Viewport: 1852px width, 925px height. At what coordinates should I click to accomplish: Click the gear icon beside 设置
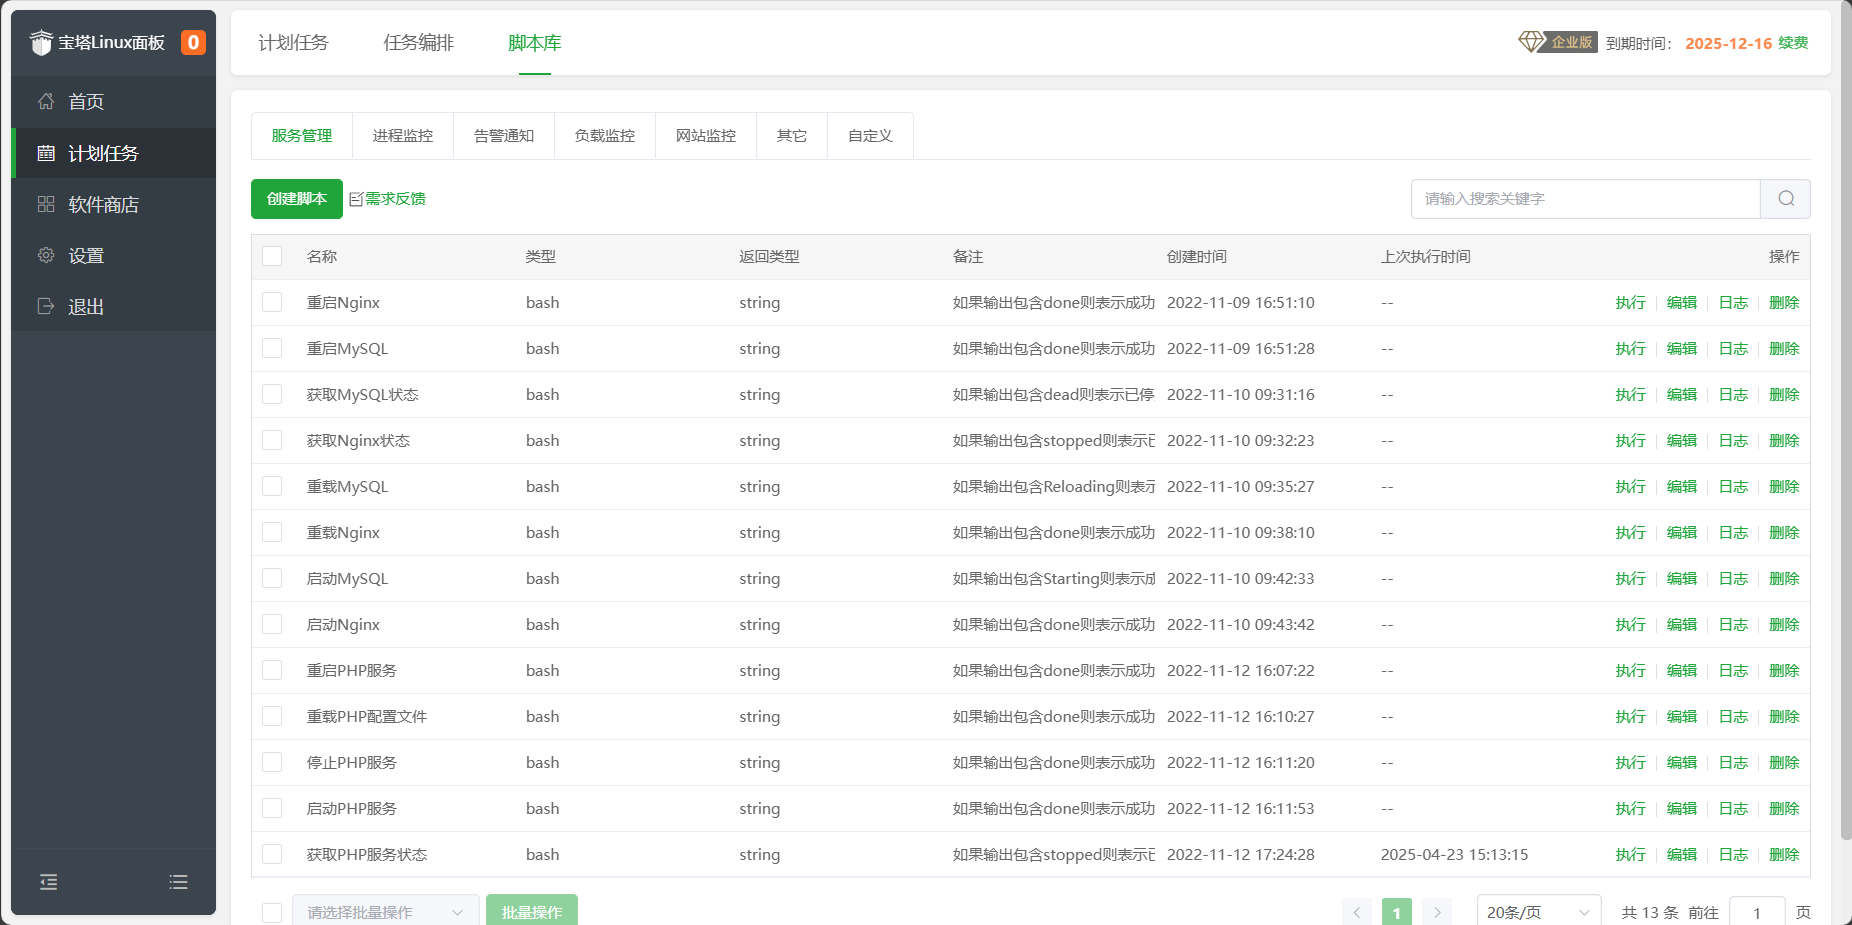coord(46,255)
